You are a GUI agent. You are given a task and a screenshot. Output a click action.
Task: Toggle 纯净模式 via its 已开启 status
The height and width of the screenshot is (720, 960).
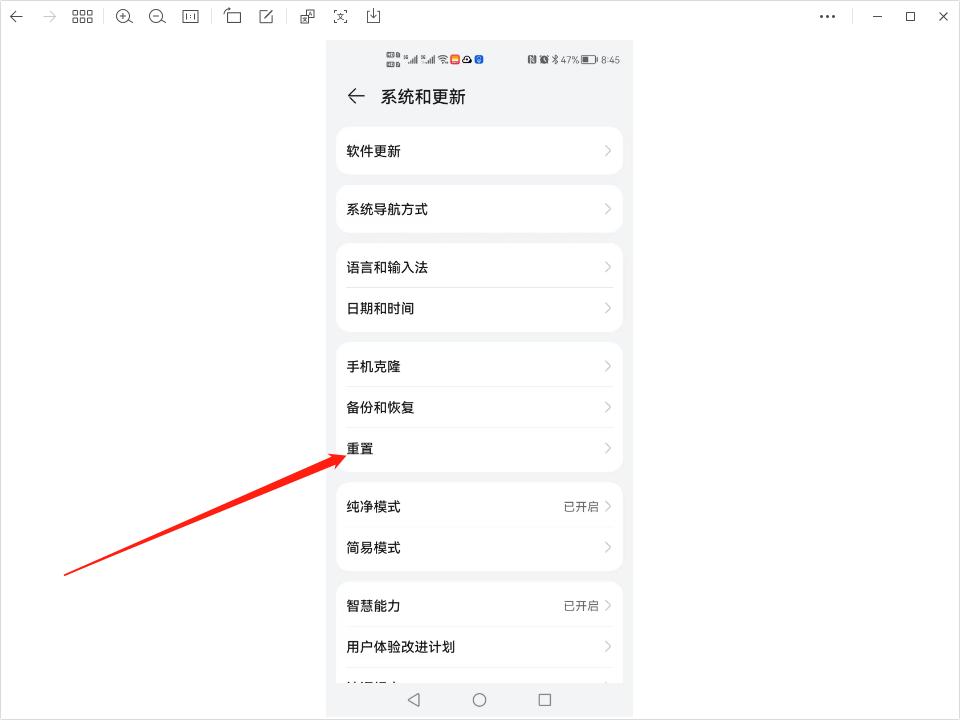tap(581, 507)
